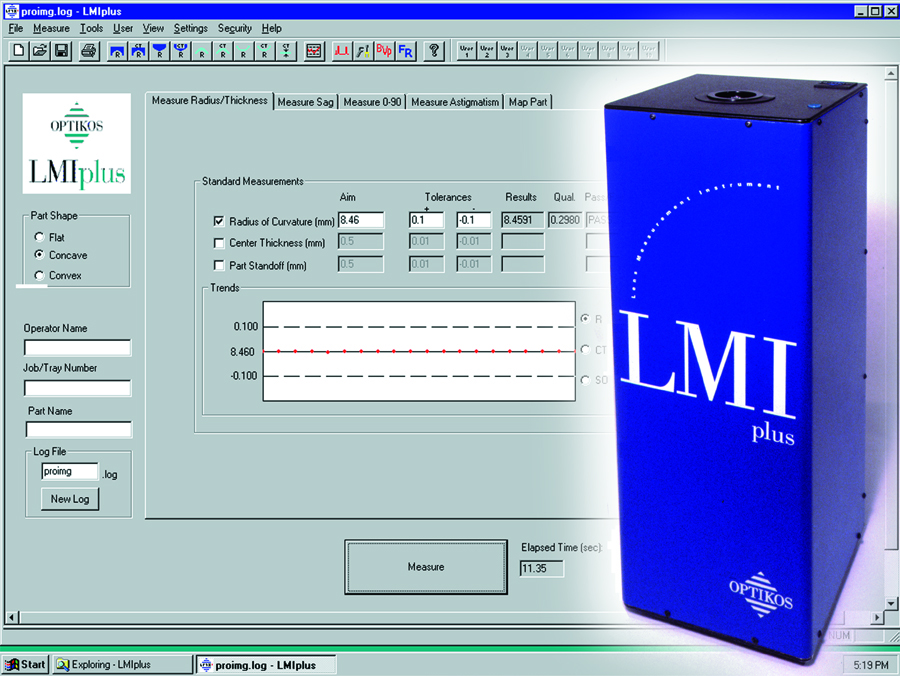This screenshot has width=900, height=676.
Task: Switch to the Map Part tab
Action: point(528,102)
